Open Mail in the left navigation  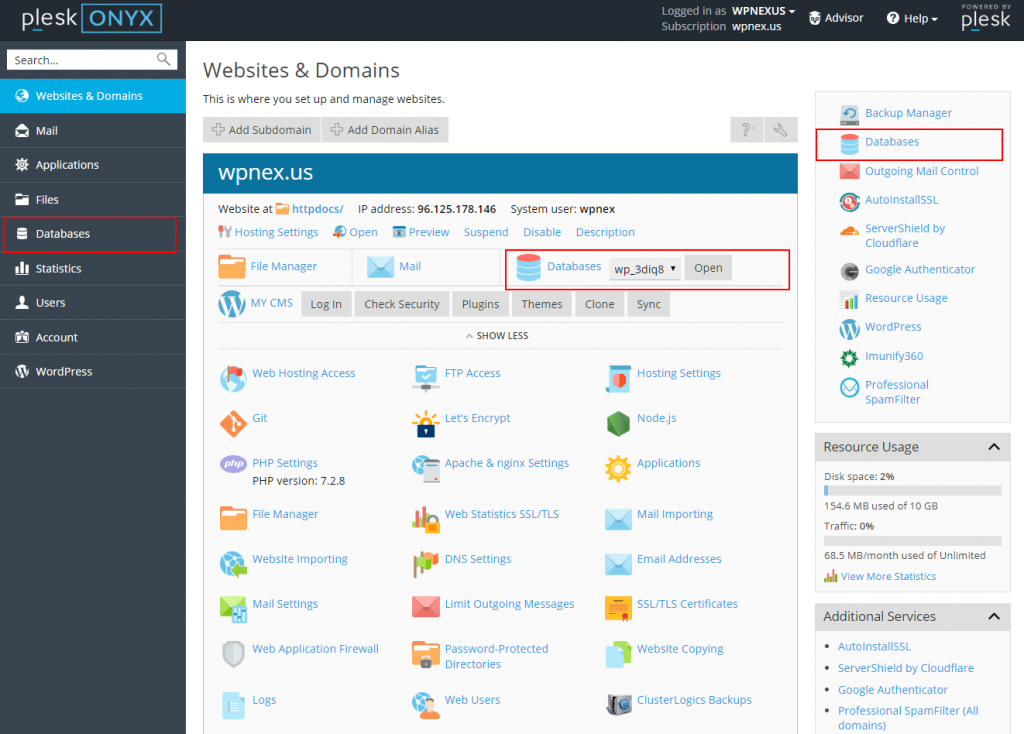coord(93,131)
